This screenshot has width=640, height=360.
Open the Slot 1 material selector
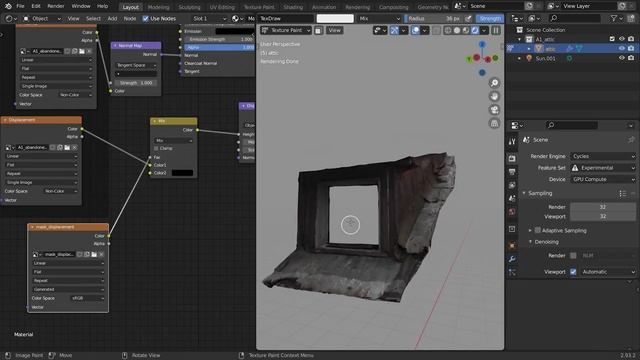point(209,18)
